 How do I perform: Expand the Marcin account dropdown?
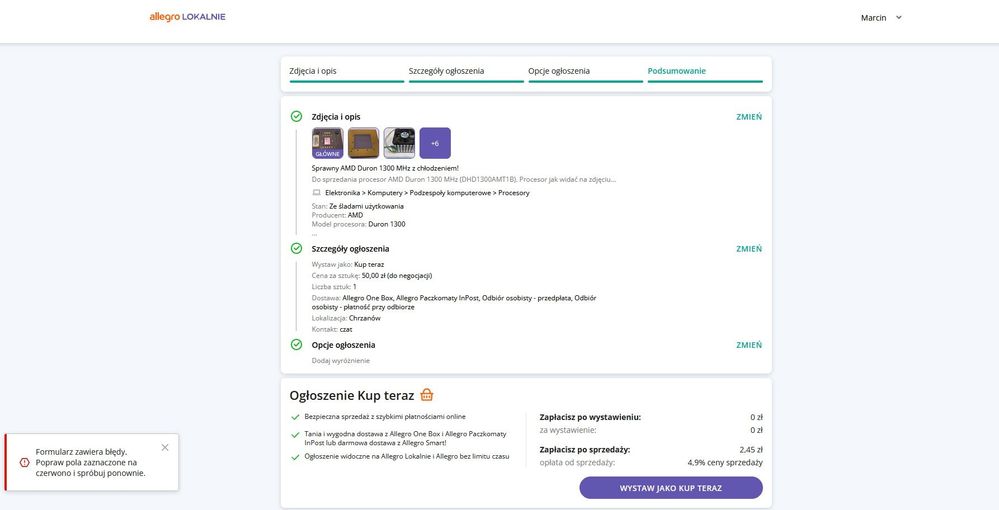coord(881,18)
